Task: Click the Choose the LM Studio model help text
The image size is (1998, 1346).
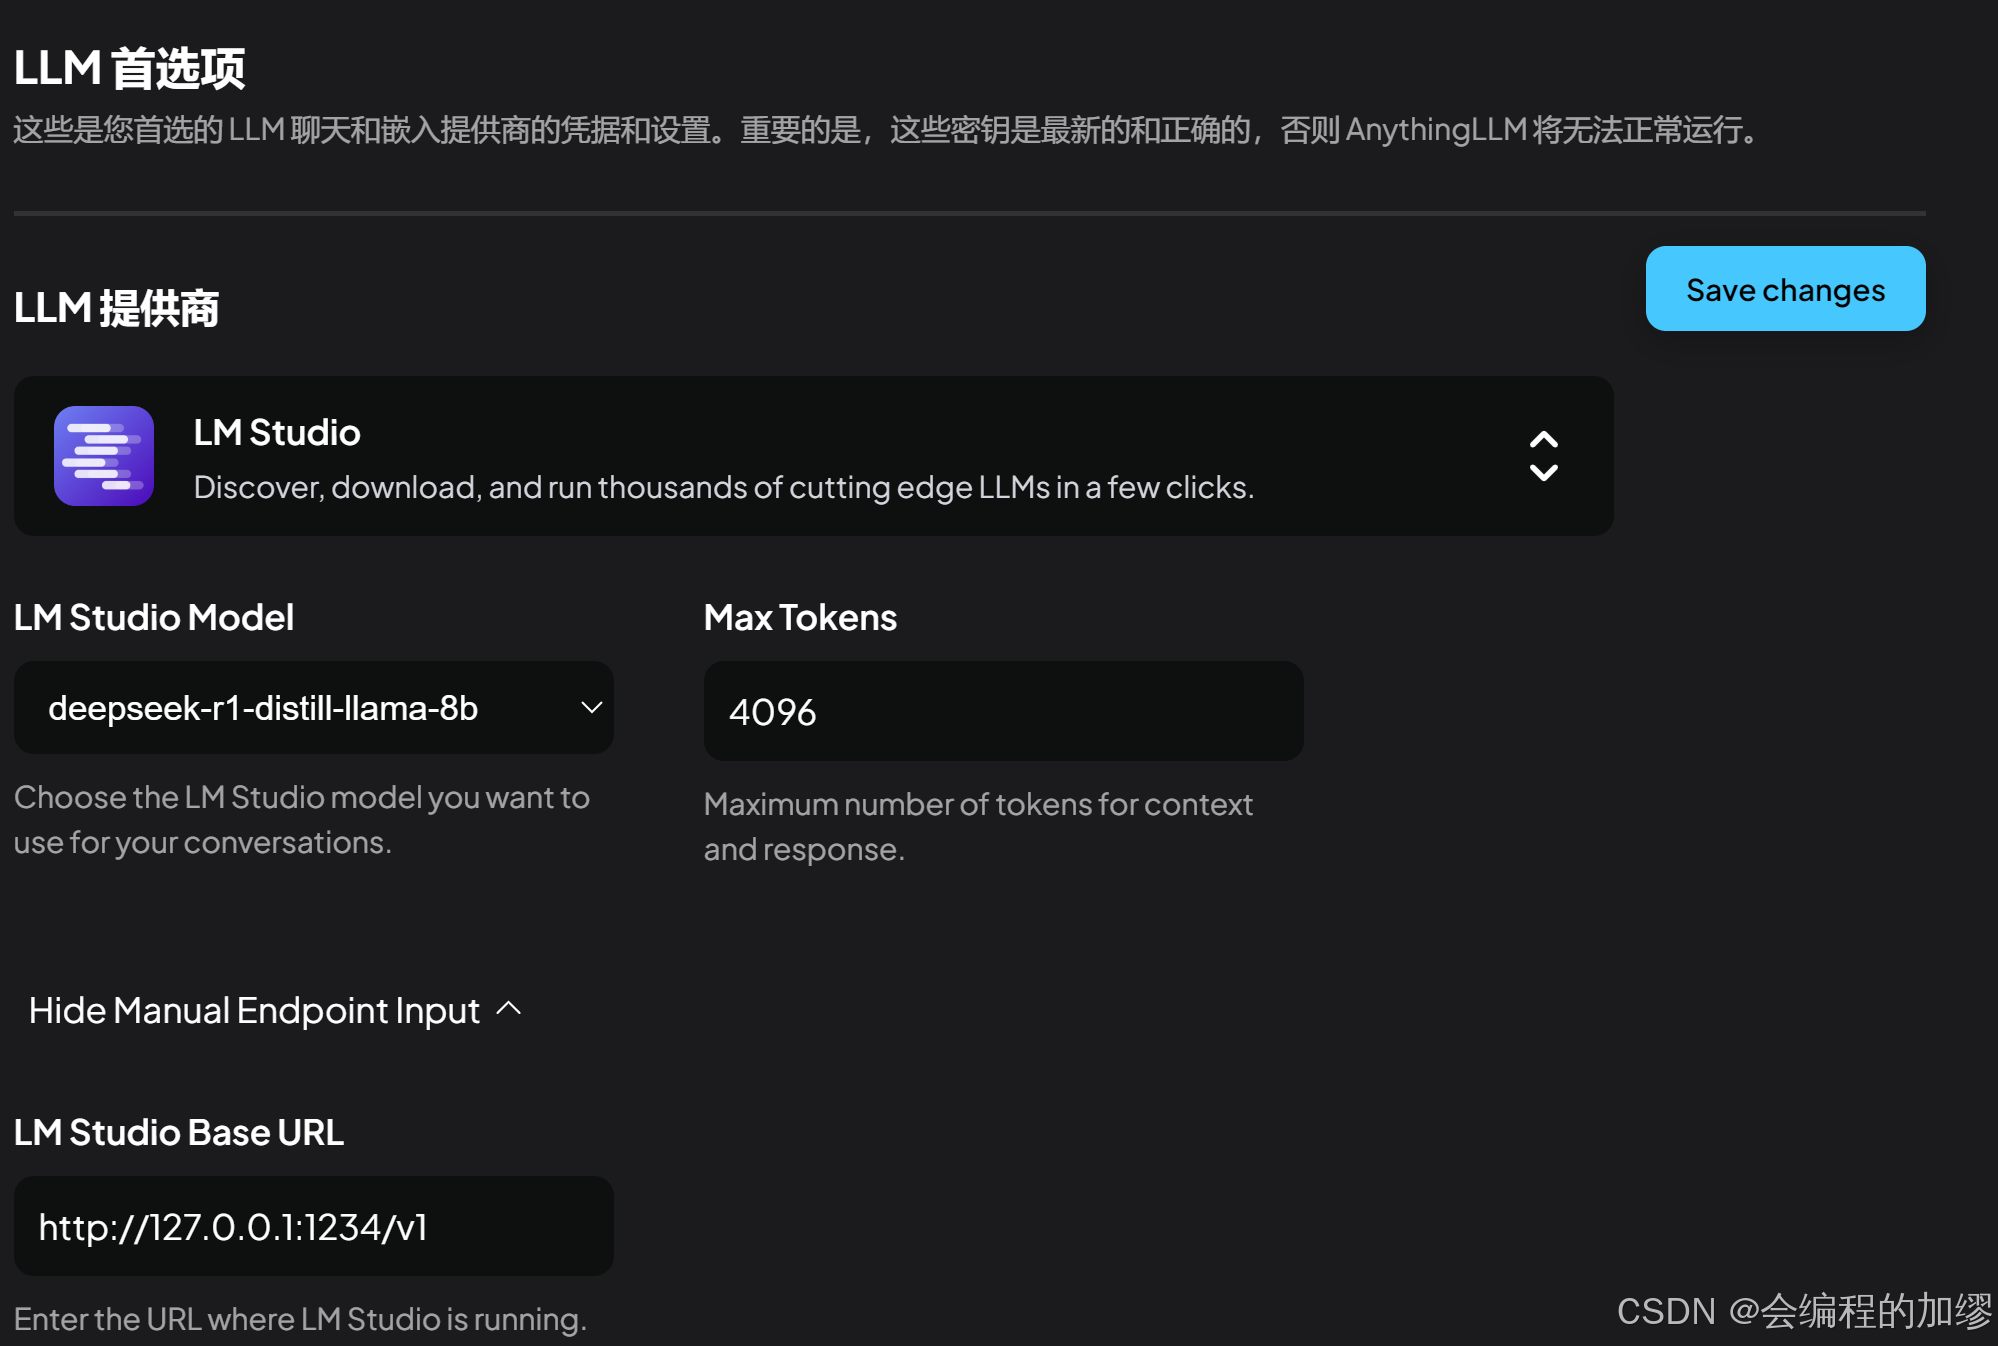Action: point(301,819)
